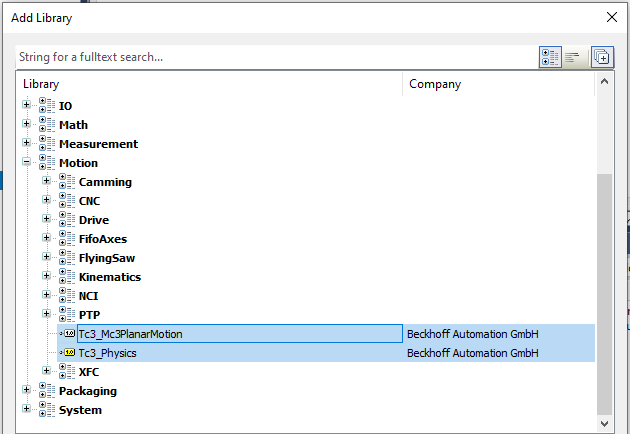Click Beckhoff Automation GmbH for Tc3_Physics
Viewport: 630px width, 434px height.
[472, 353]
